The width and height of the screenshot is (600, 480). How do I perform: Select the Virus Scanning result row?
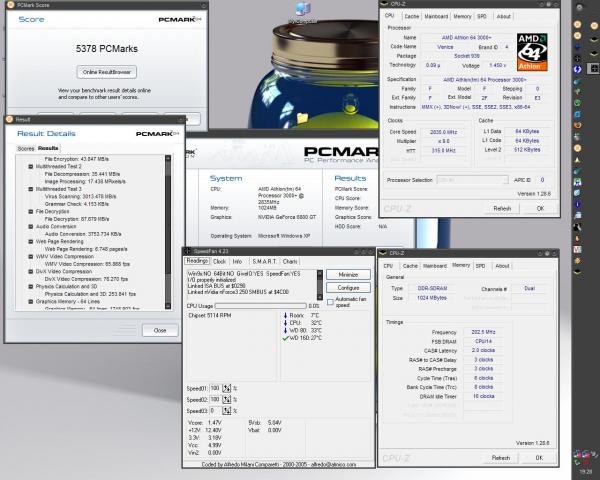(80, 196)
